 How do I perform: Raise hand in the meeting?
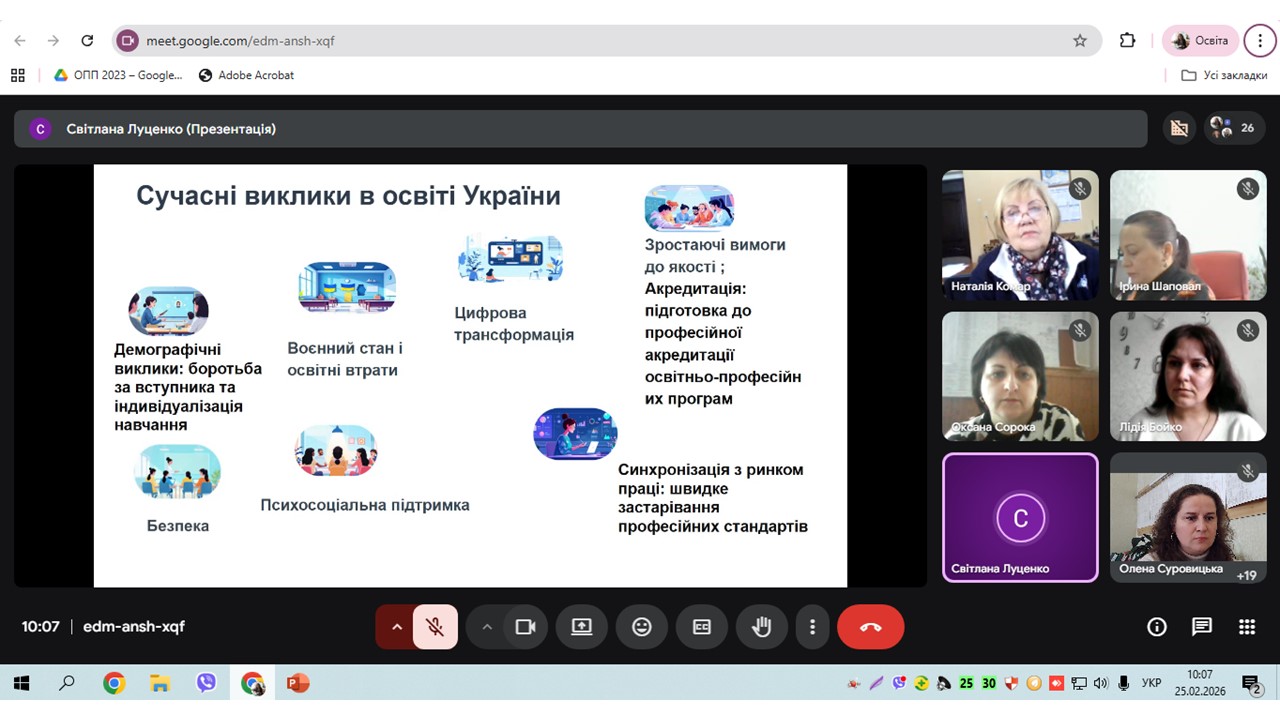click(762, 627)
